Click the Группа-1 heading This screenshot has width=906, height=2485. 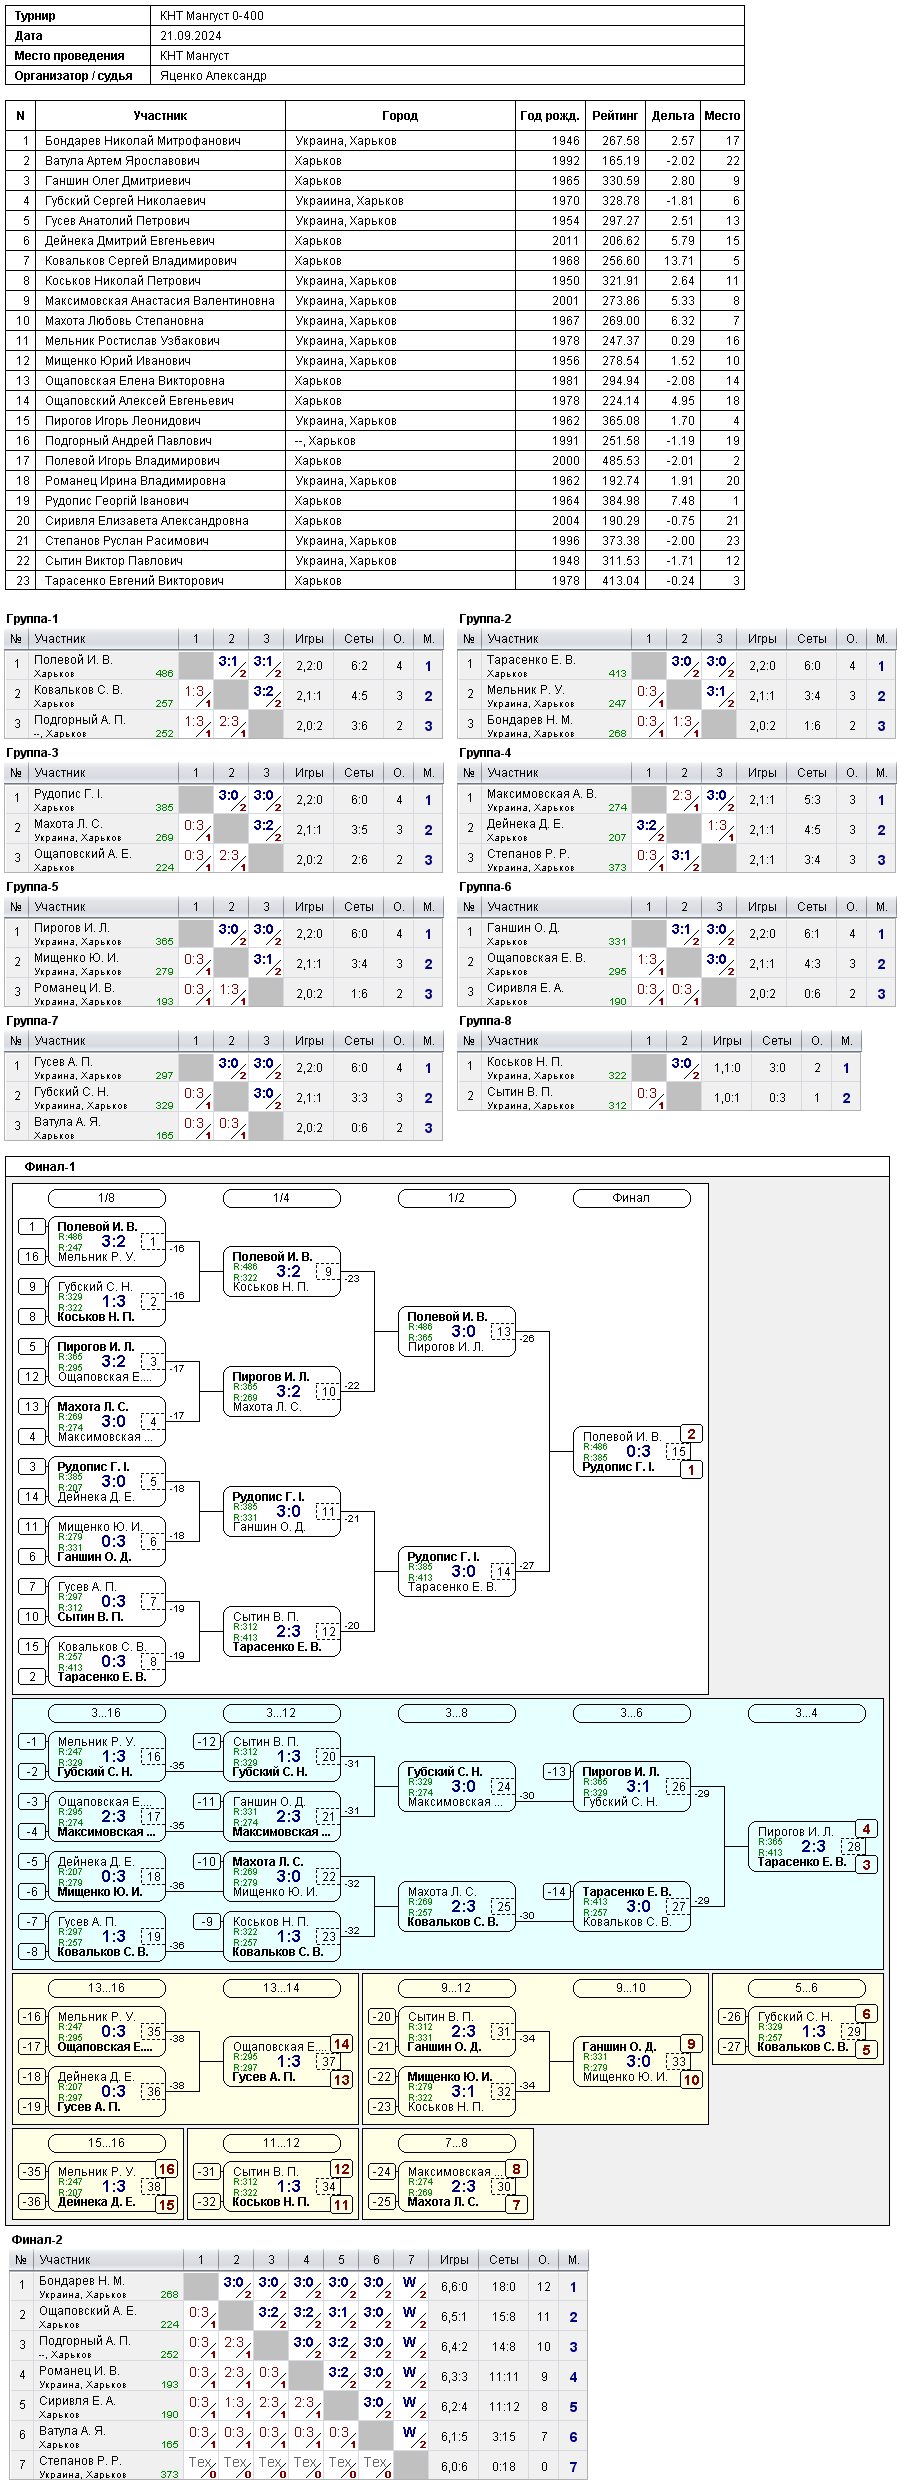tap(32, 619)
